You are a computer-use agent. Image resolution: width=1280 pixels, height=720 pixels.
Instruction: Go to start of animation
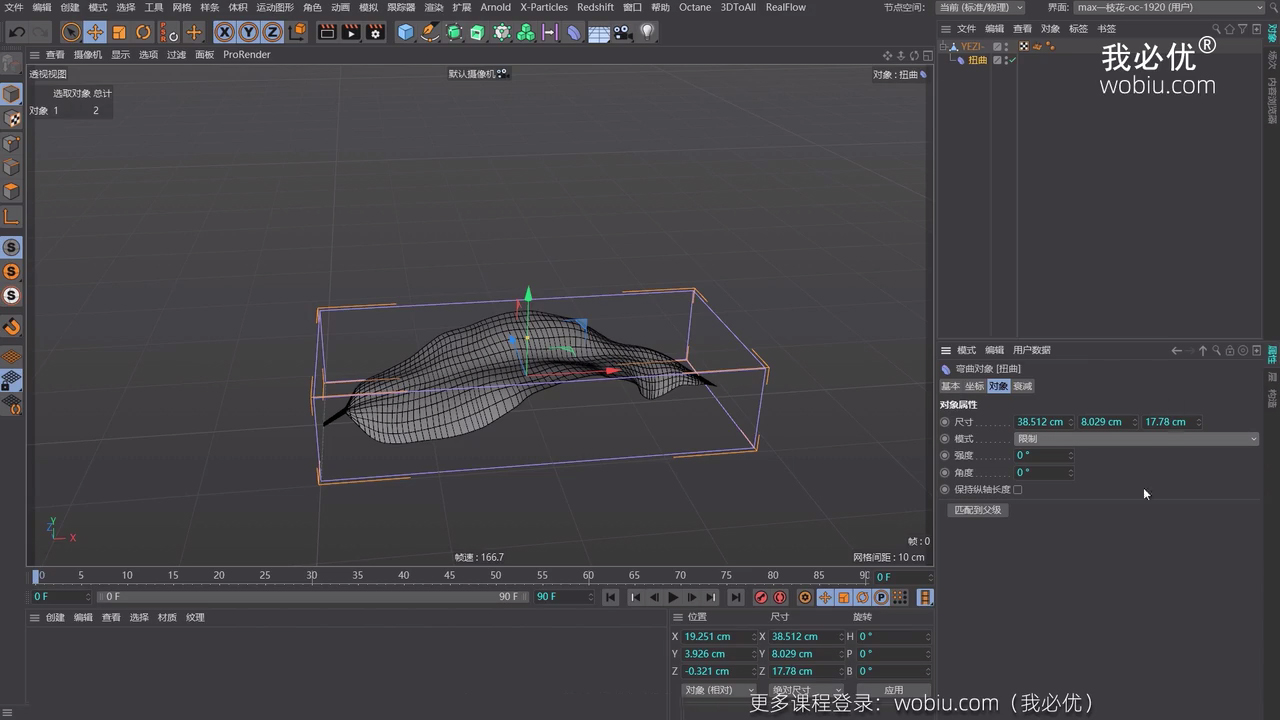610,597
